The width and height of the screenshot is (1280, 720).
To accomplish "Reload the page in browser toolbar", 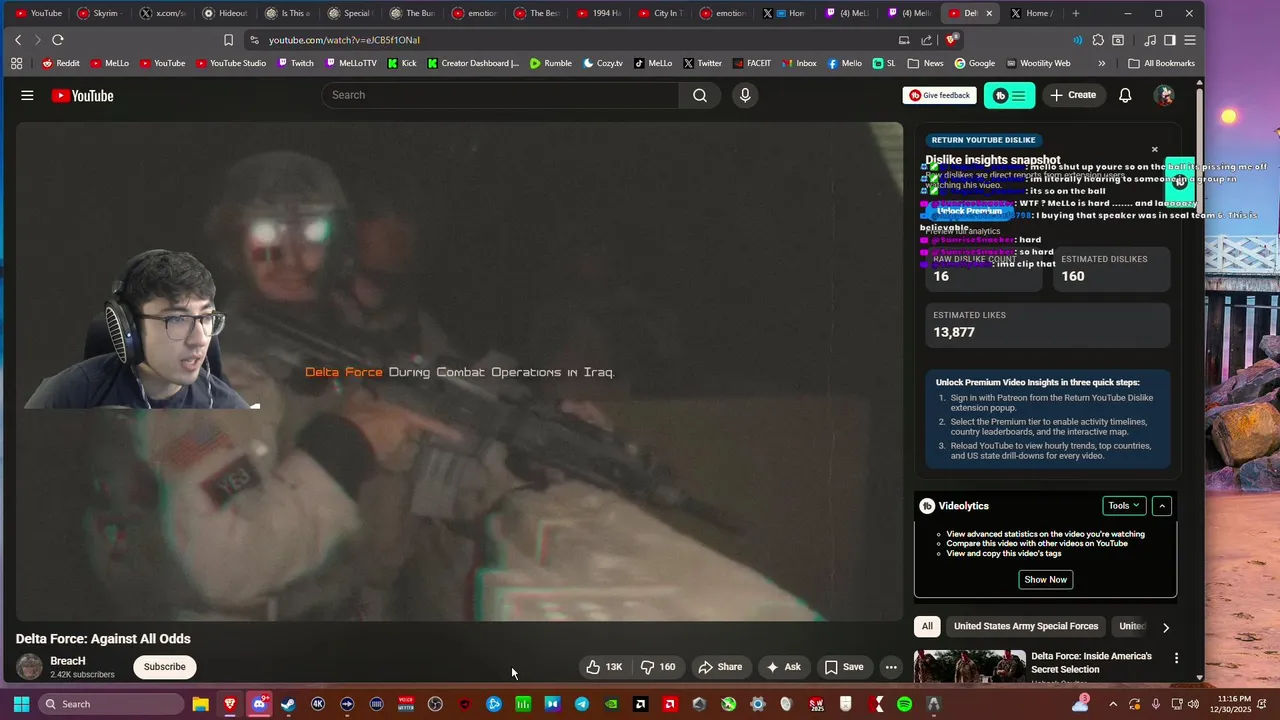I will point(58,40).
